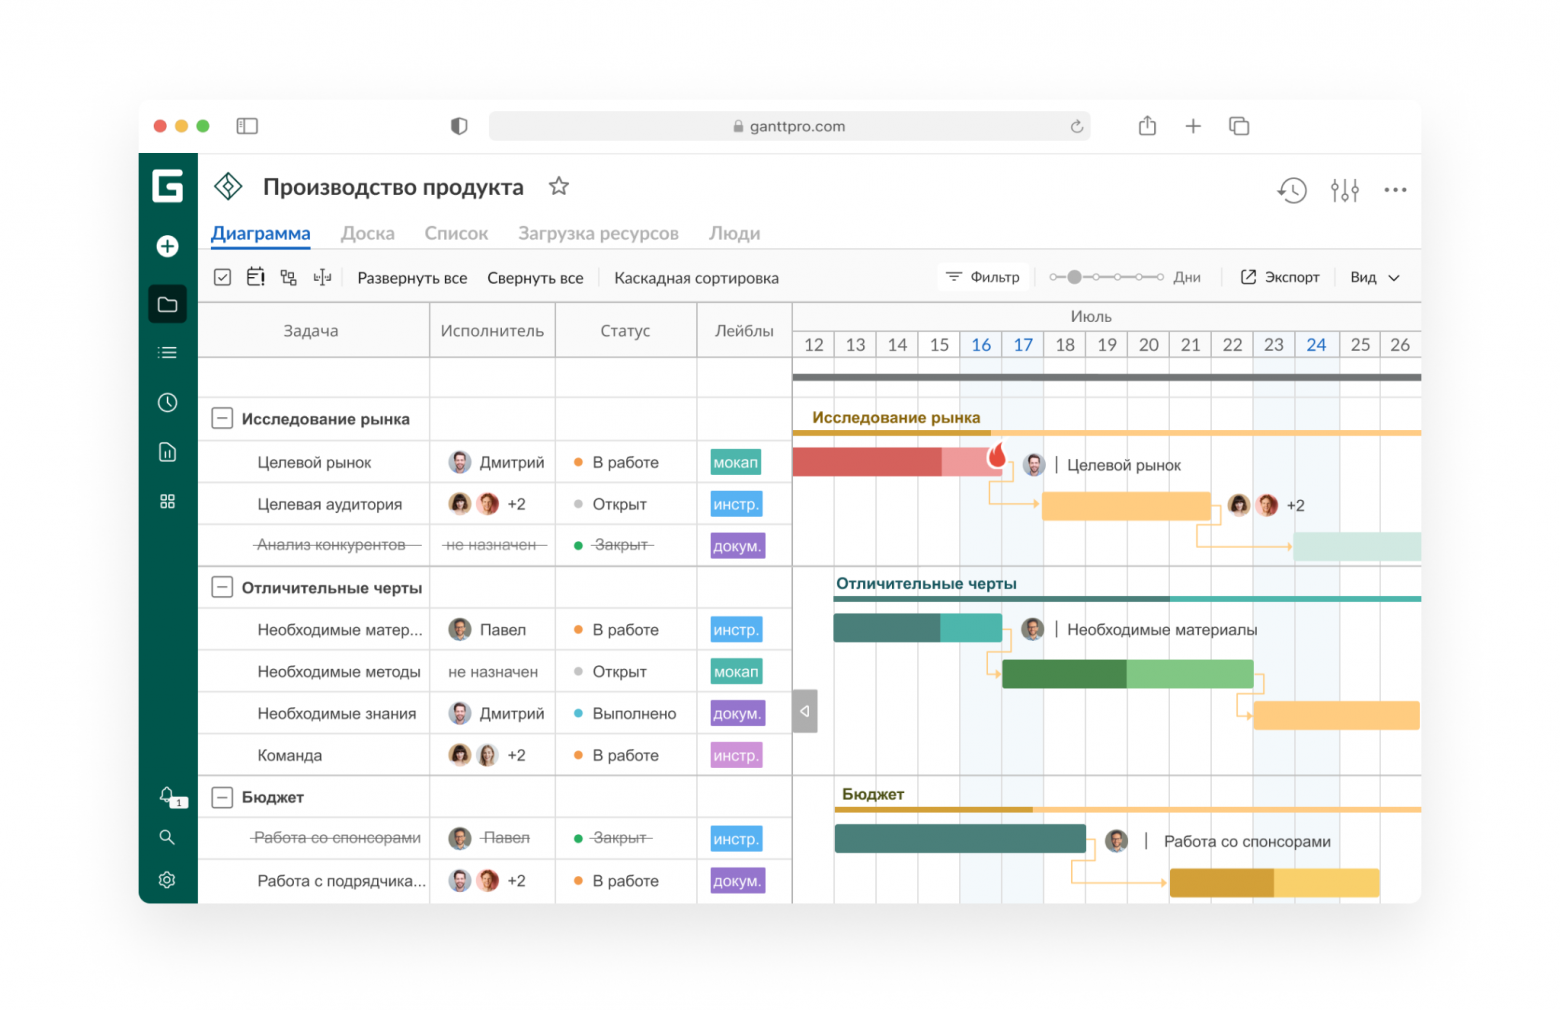The image size is (1560, 1010).
Task: Open the sidebar clock time-log icon
Action: tap(168, 402)
